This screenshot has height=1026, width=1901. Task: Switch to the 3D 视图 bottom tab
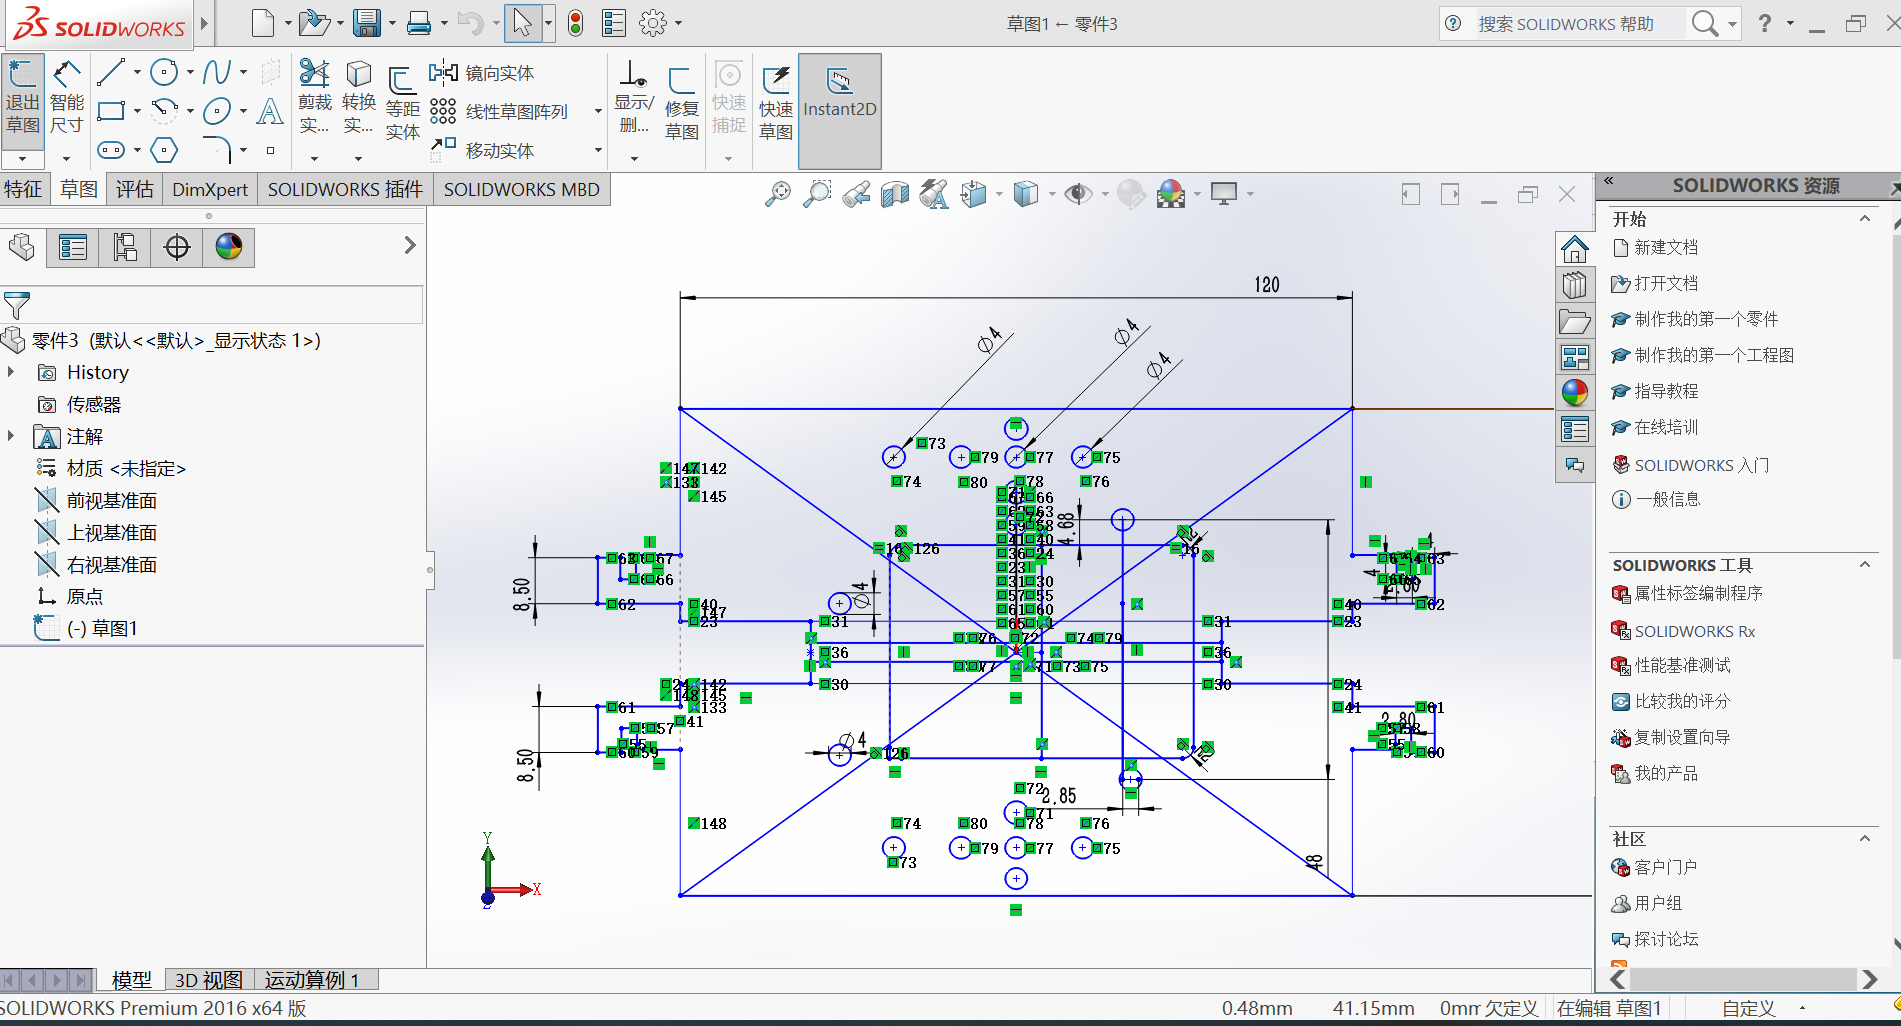click(209, 980)
